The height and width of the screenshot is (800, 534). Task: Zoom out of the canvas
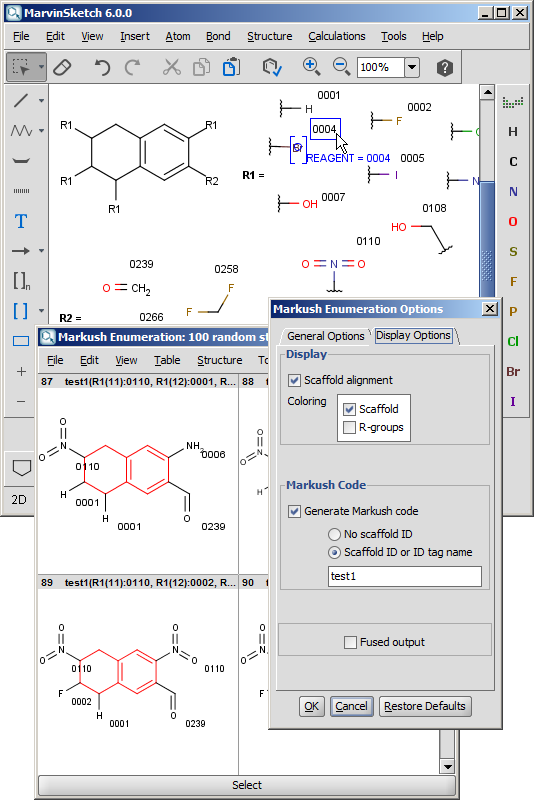(341, 67)
